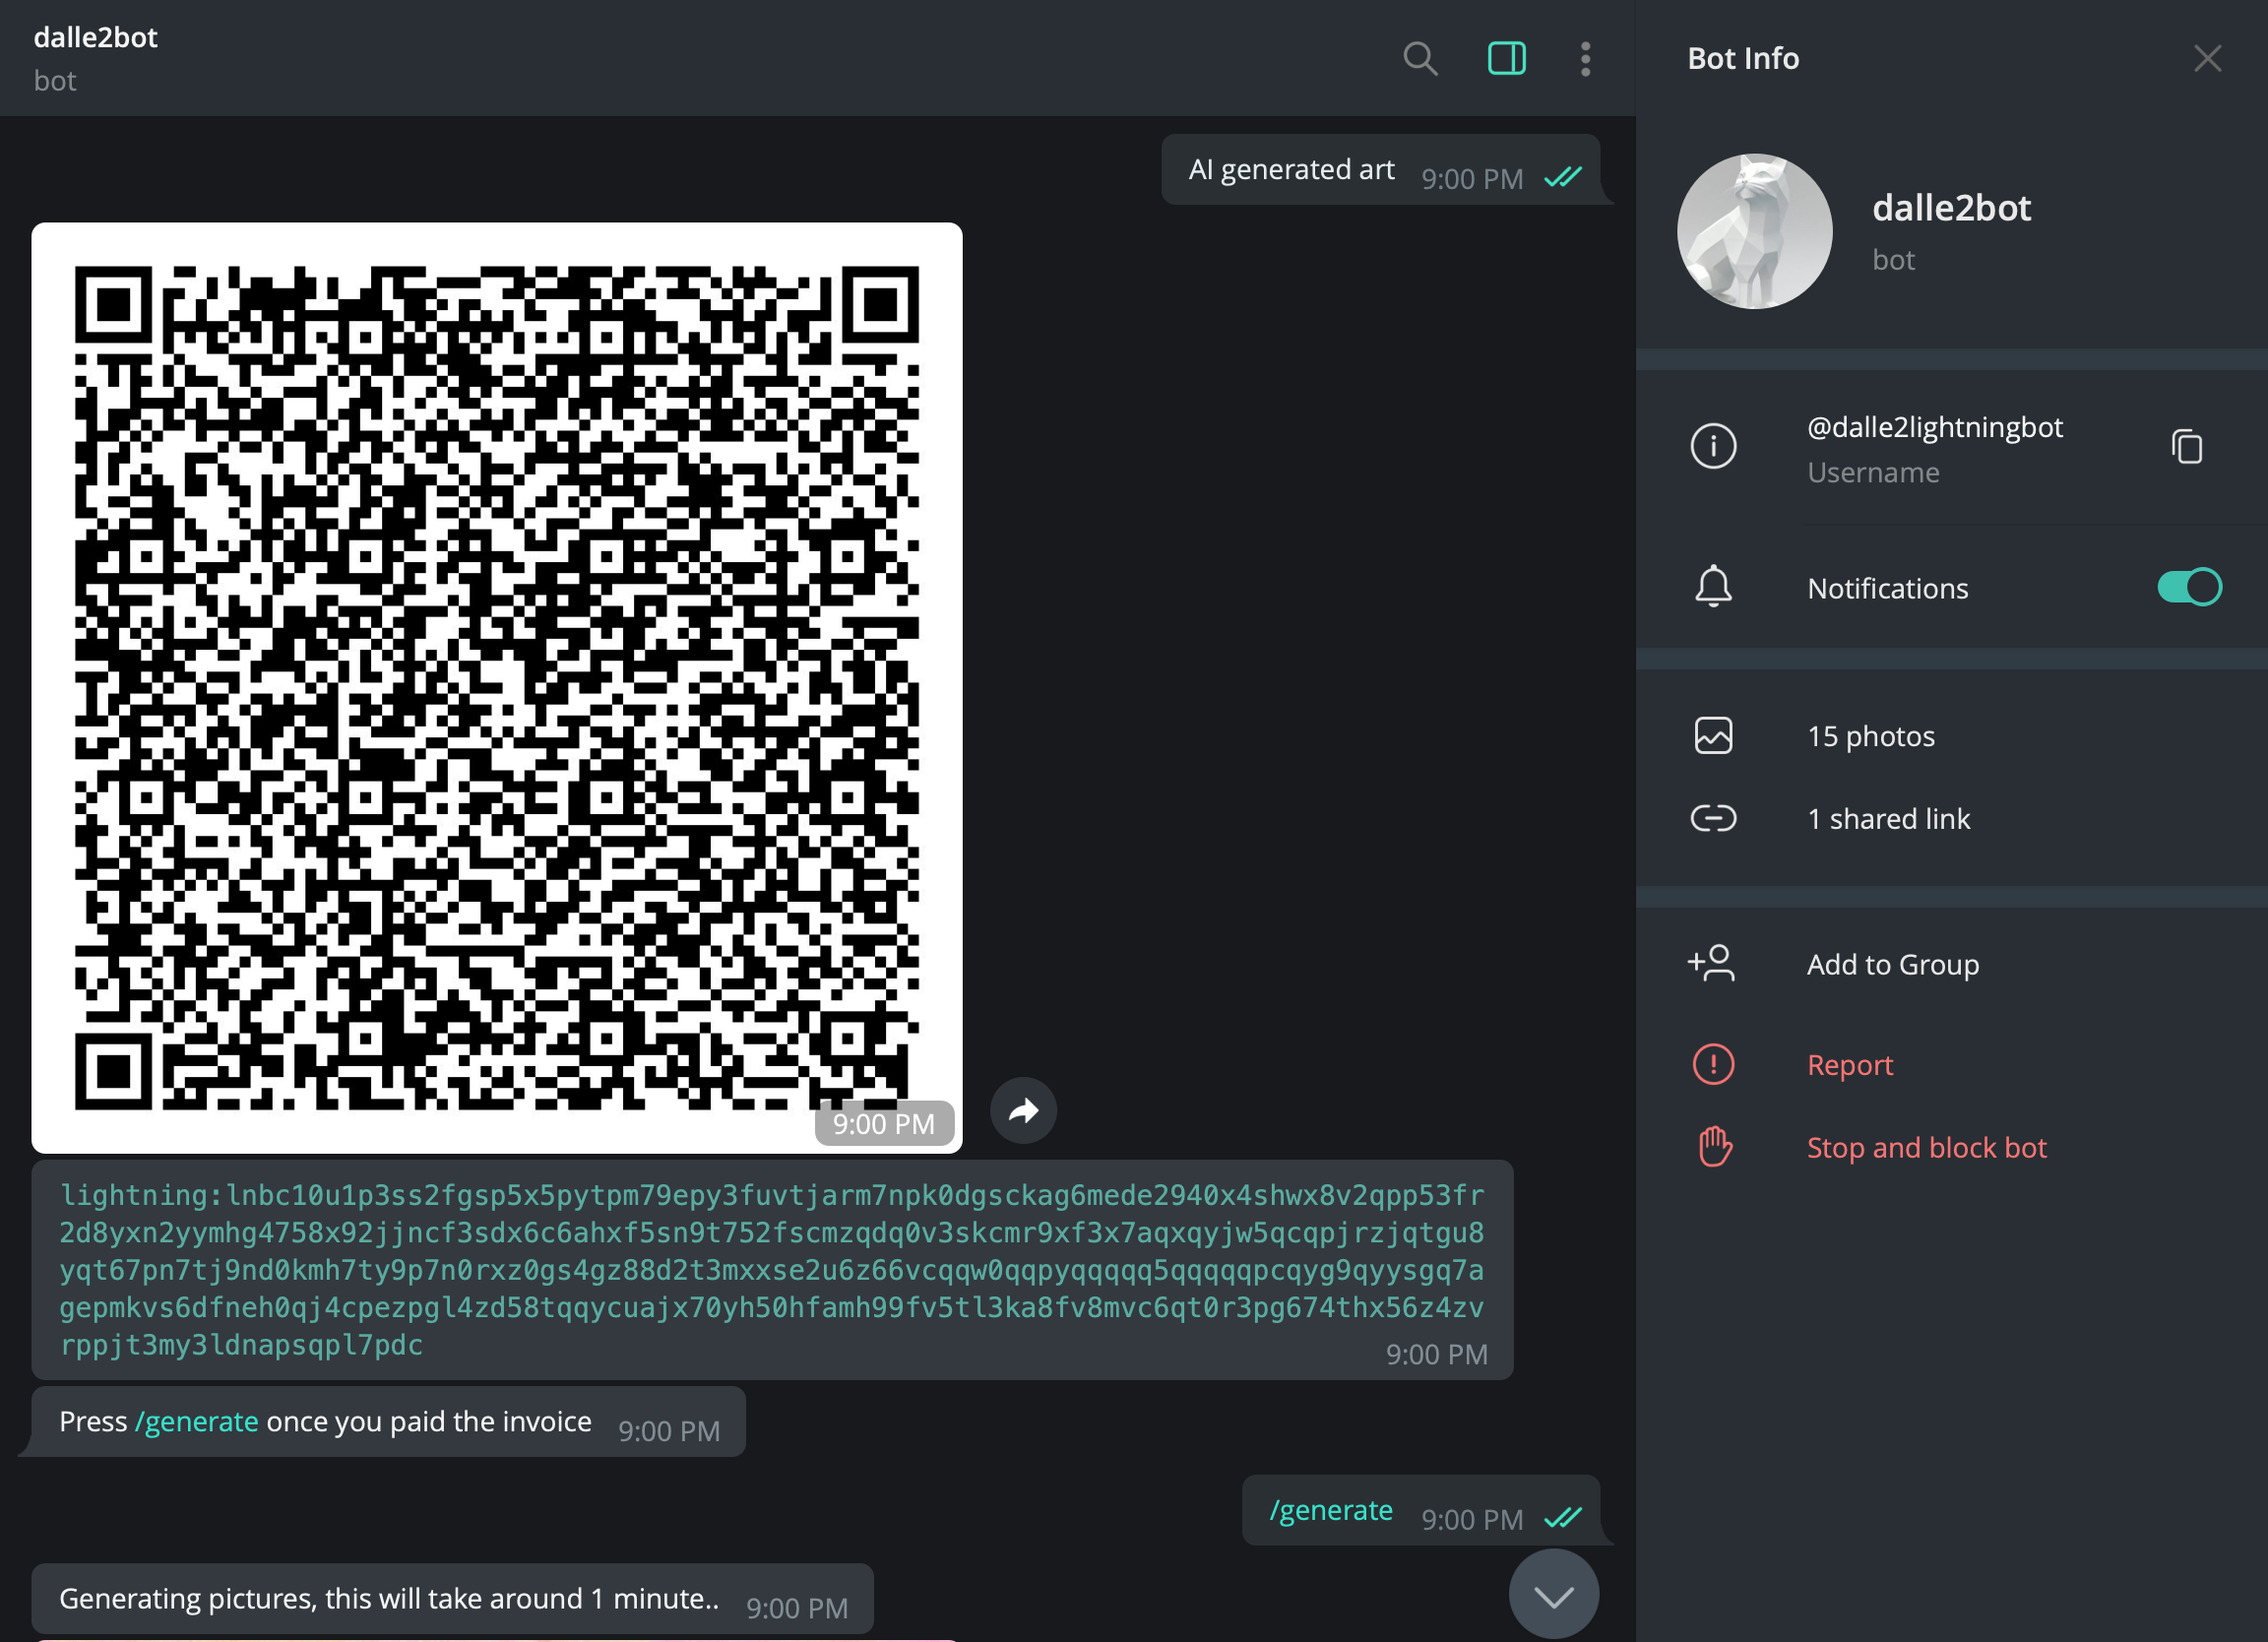This screenshot has height=1642, width=2268.
Task: Jump to bottom using down chevron button
Action: coord(1553,1596)
